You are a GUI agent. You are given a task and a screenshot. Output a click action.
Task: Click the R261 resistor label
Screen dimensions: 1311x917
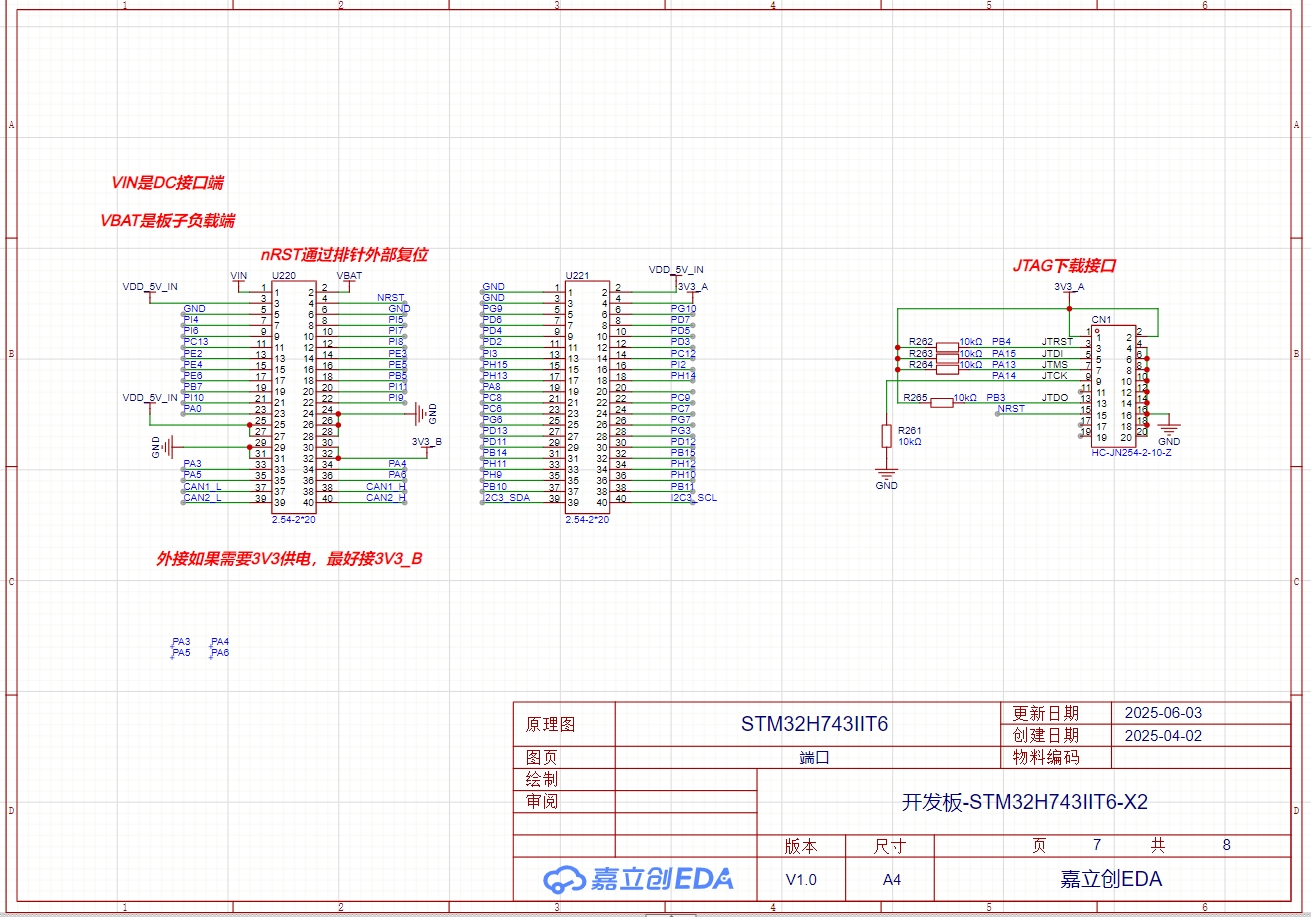(x=908, y=430)
